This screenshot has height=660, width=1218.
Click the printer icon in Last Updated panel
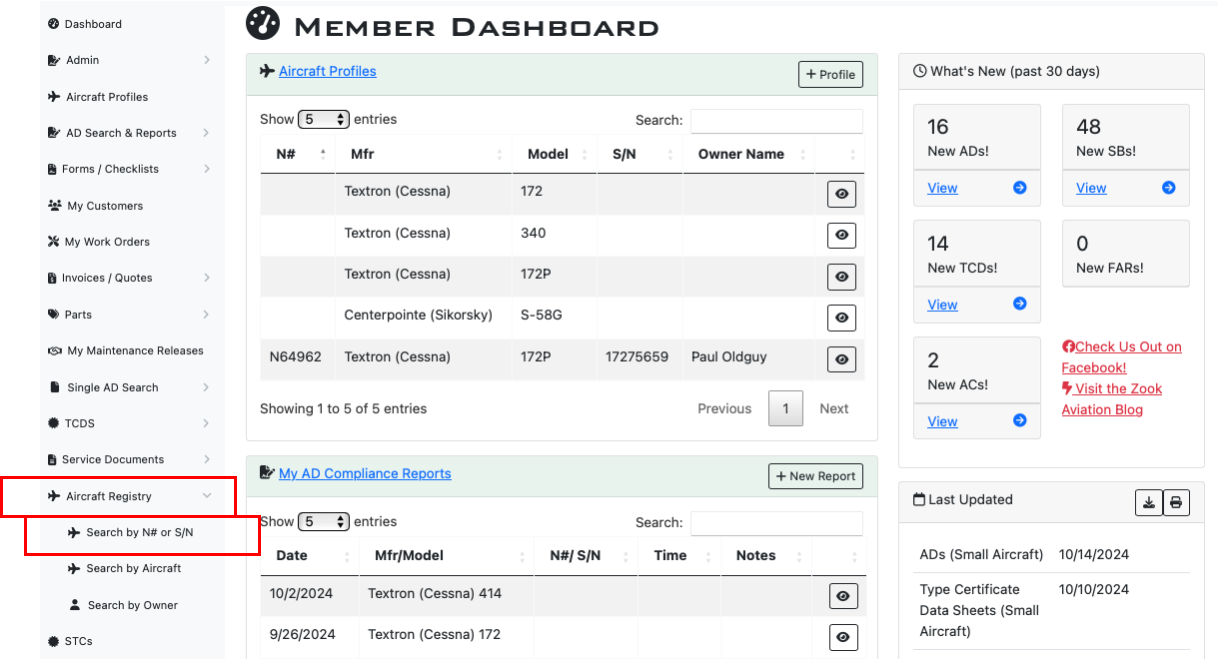(1177, 503)
